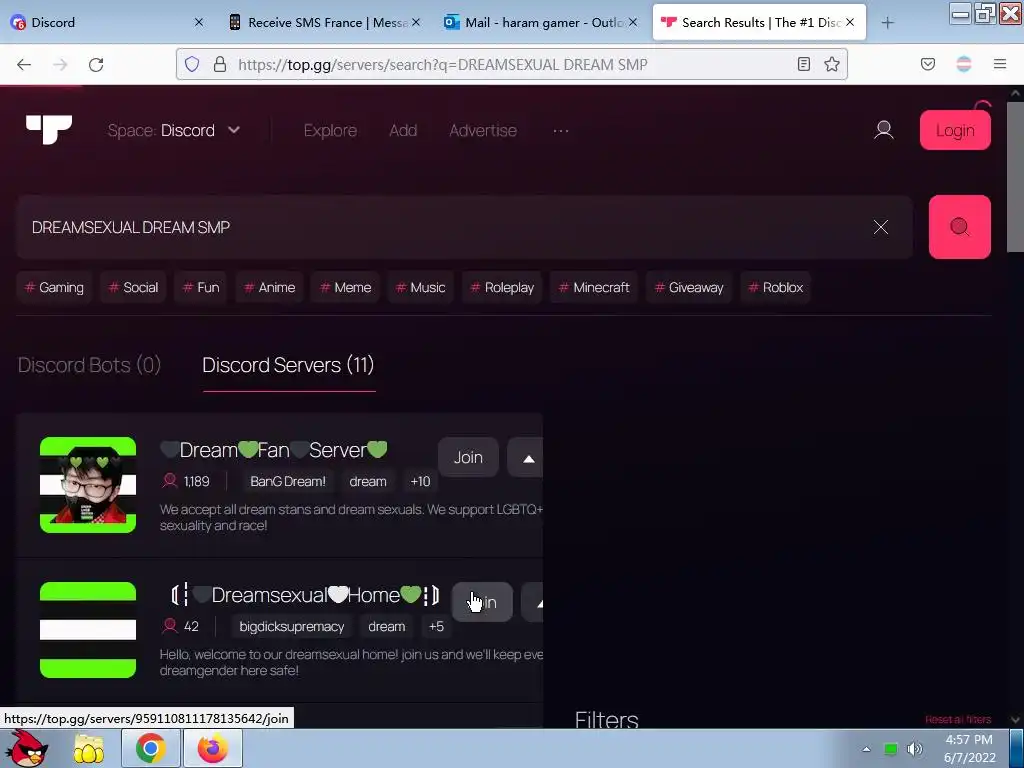Open file explorer folder in taskbar
Viewport: 1024px width, 768px height.
click(x=89, y=748)
